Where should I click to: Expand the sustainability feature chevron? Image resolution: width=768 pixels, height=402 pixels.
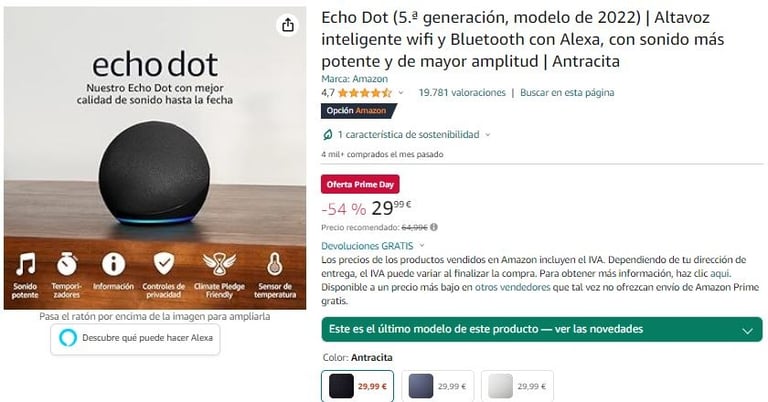point(487,135)
